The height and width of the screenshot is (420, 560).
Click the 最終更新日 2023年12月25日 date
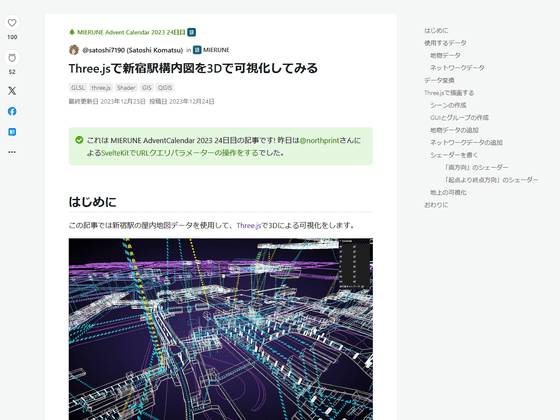[107, 102]
